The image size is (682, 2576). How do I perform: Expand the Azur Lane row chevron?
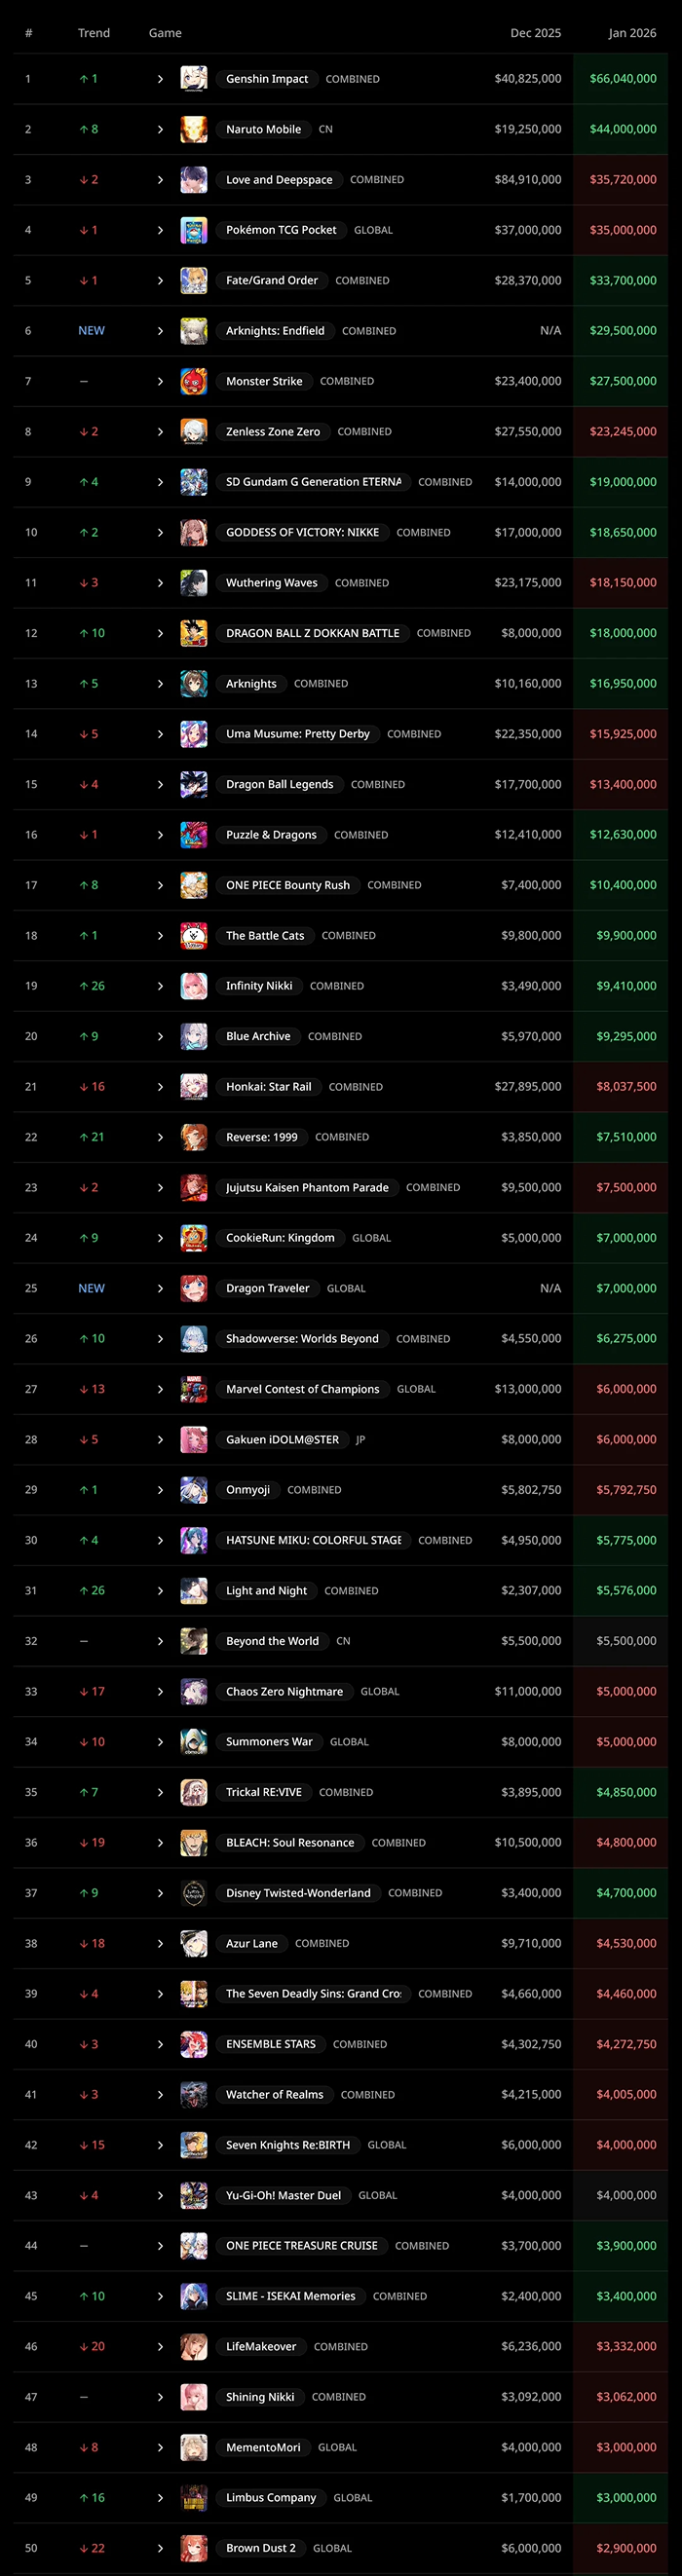point(160,1943)
